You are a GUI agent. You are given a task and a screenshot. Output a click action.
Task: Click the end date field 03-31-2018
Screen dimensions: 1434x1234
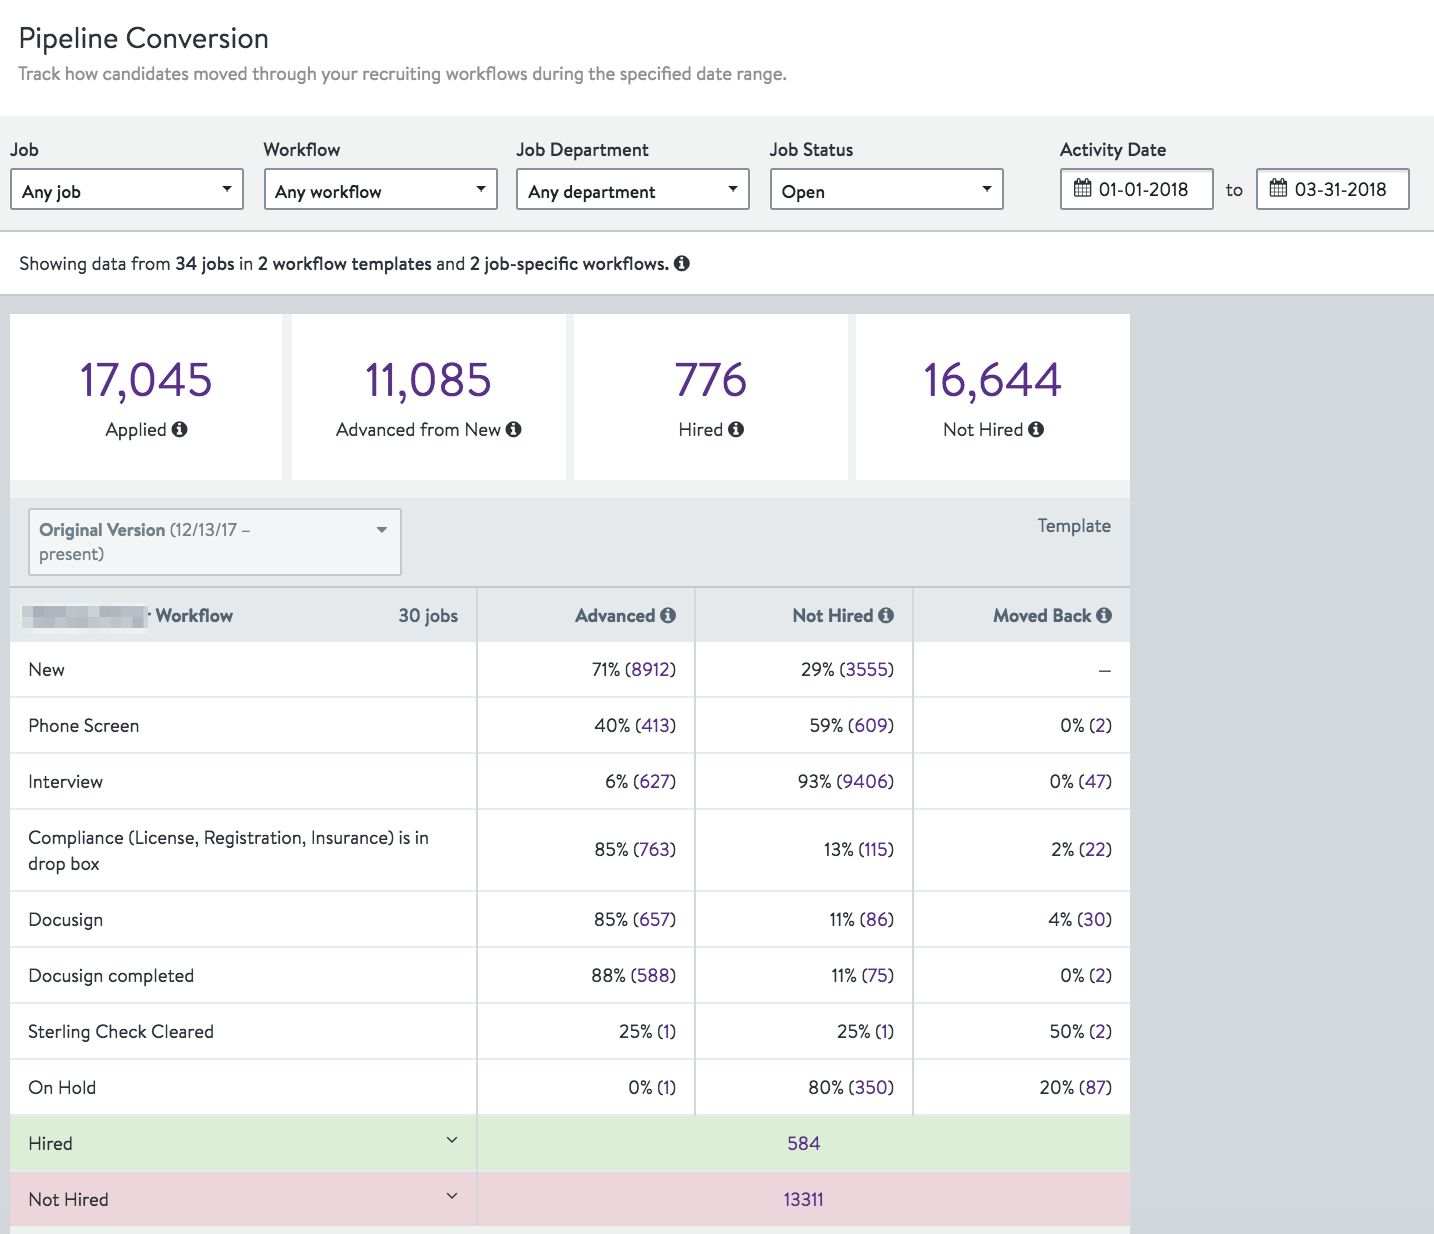(1333, 189)
